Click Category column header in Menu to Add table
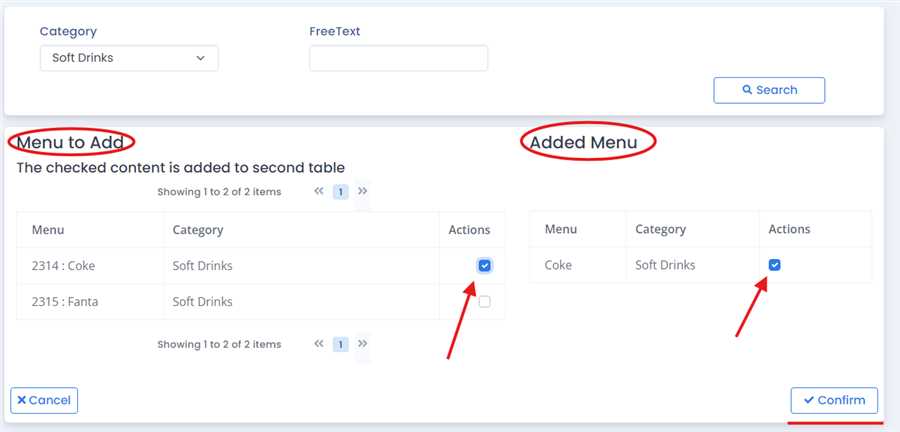 [198, 230]
